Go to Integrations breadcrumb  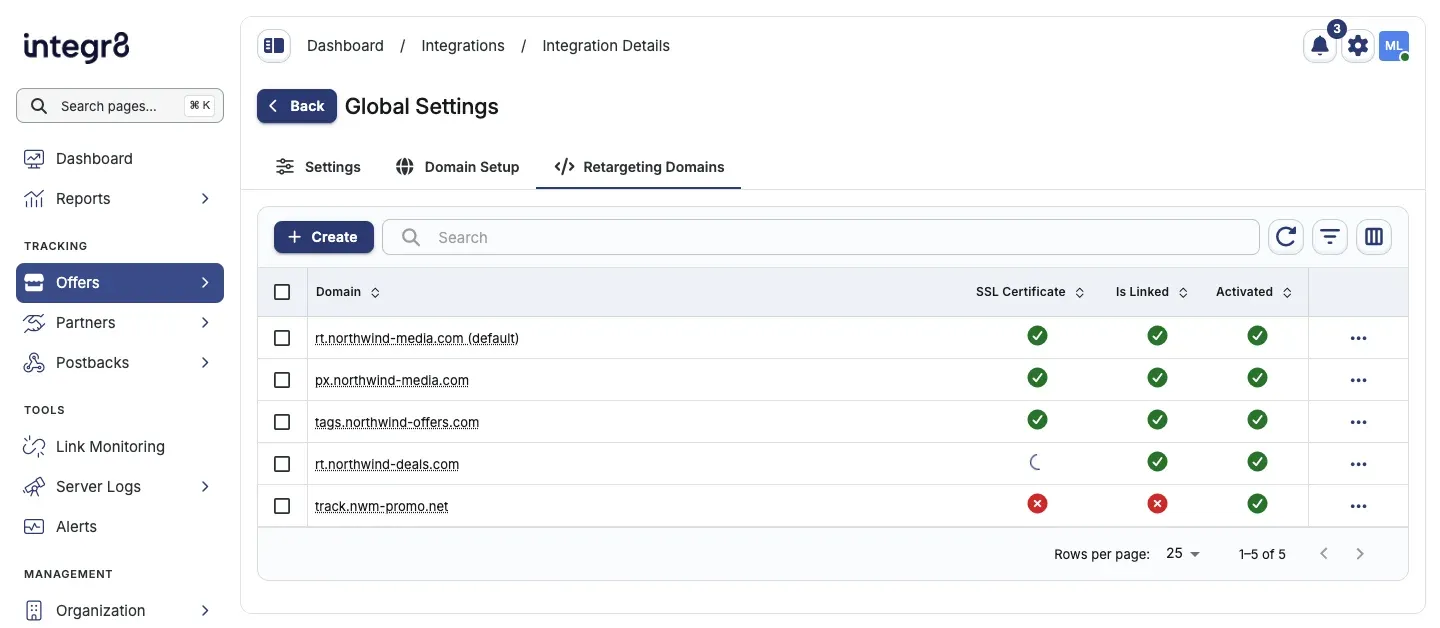463,45
